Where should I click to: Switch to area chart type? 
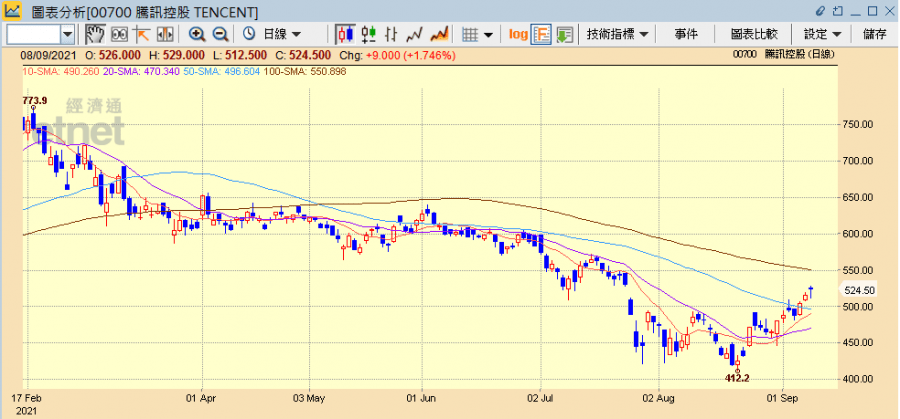tap(437, 34)
